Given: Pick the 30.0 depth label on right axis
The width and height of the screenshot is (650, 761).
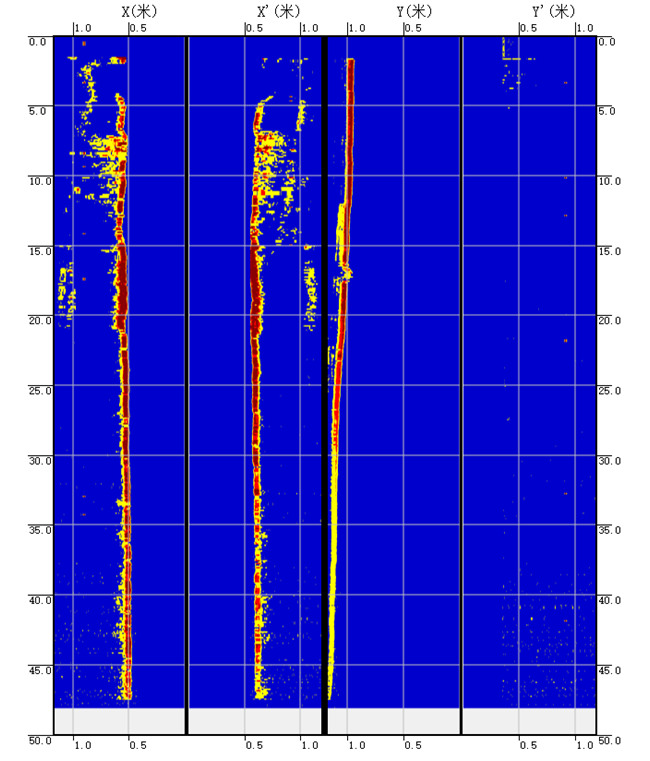Looking at the screenshot, I should (x=609, y=461).
